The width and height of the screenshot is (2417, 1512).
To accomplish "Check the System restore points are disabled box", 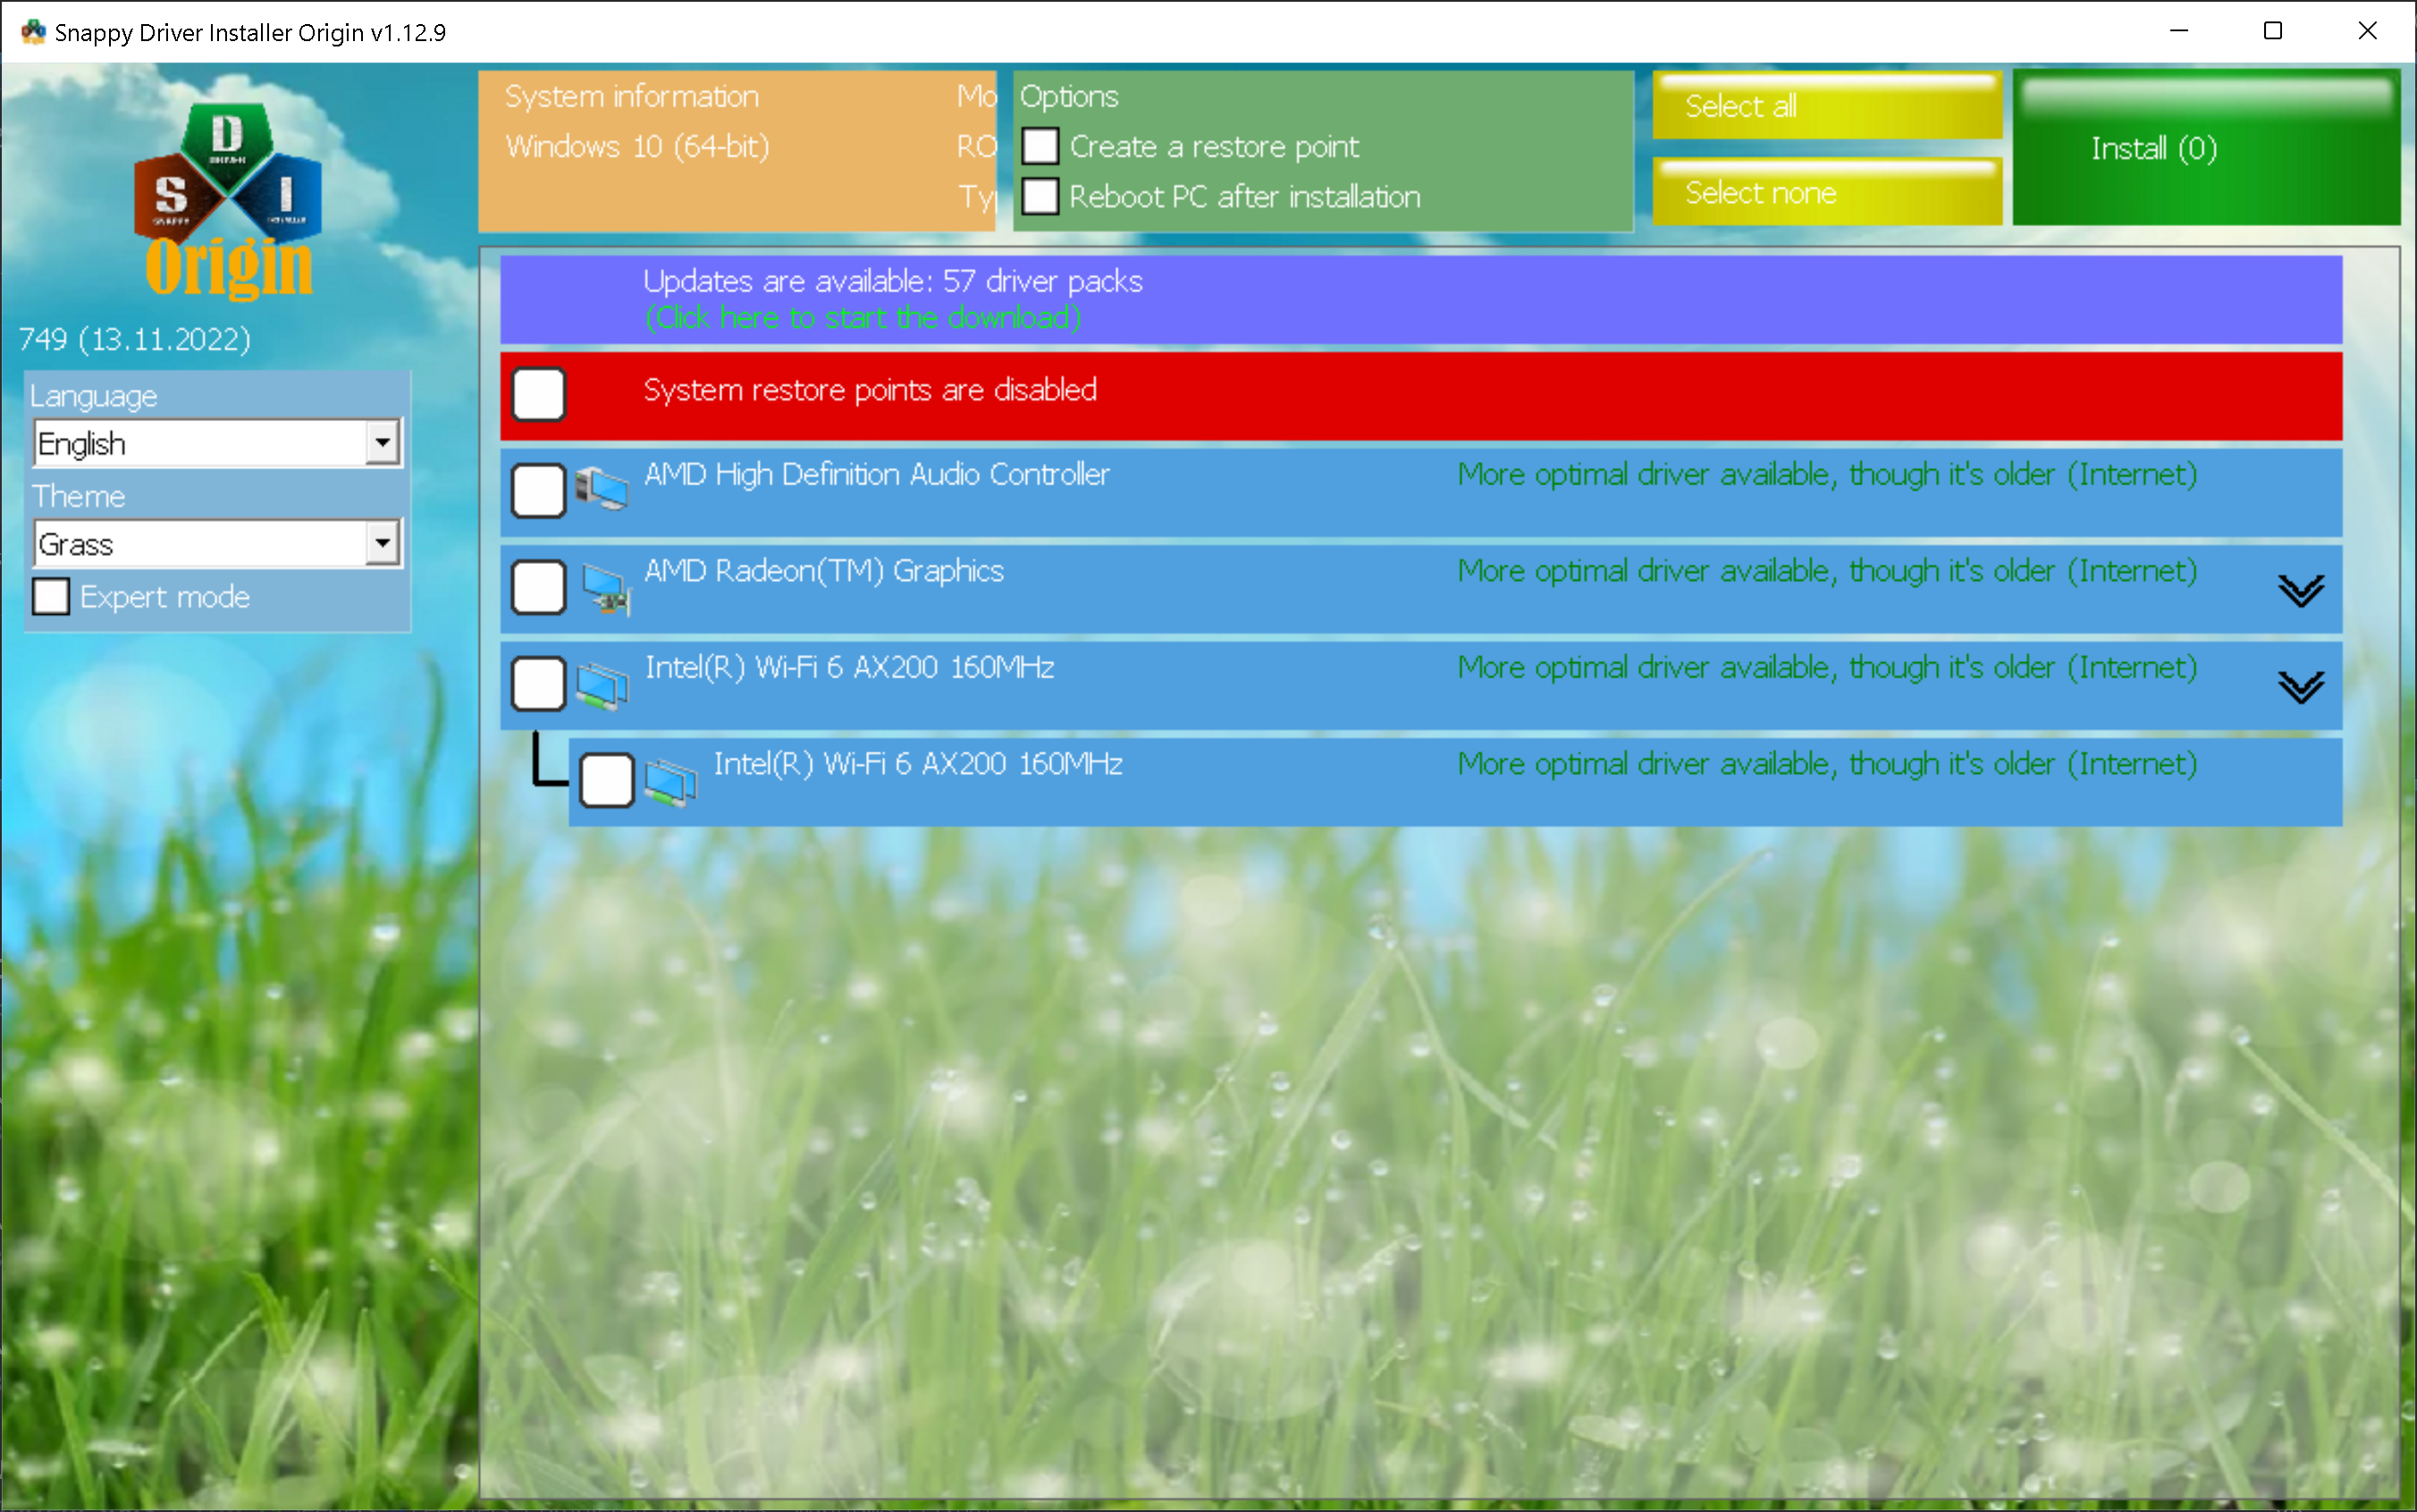I will pos(538,393).
